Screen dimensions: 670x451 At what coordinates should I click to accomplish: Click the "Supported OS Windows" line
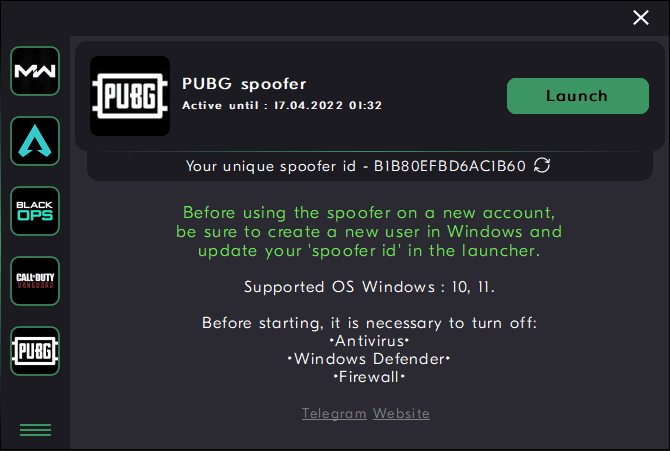click(x=369, y=287)
